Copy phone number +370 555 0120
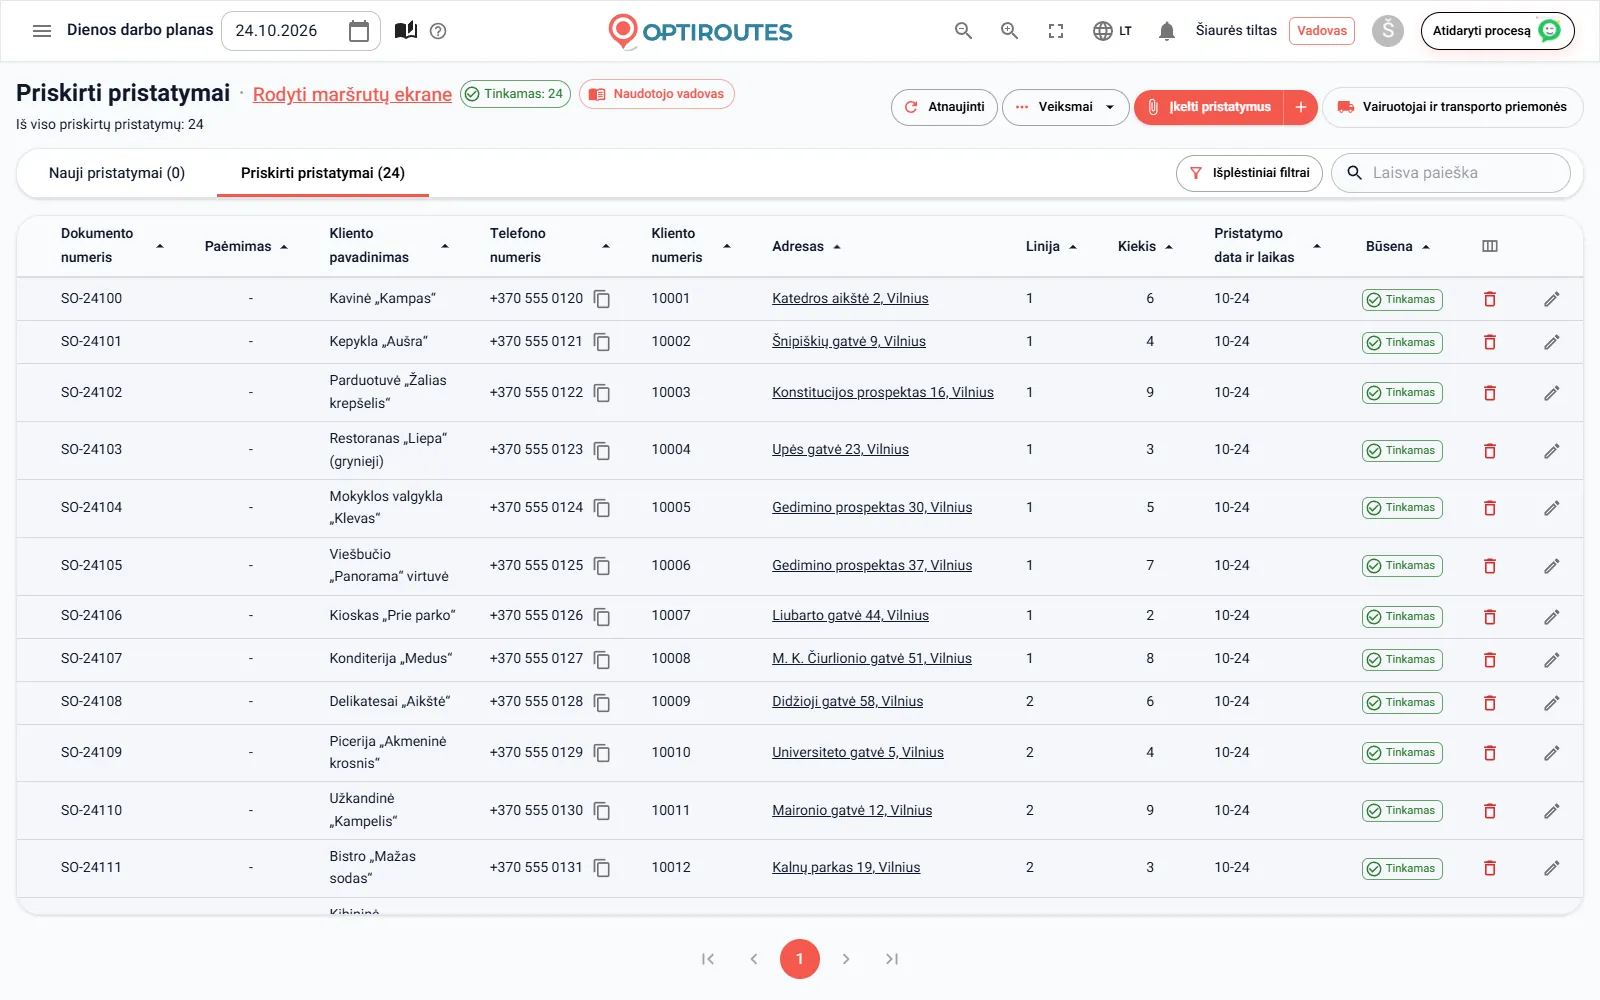The width and height of the screenshot is (1600, 1000). 602,299
